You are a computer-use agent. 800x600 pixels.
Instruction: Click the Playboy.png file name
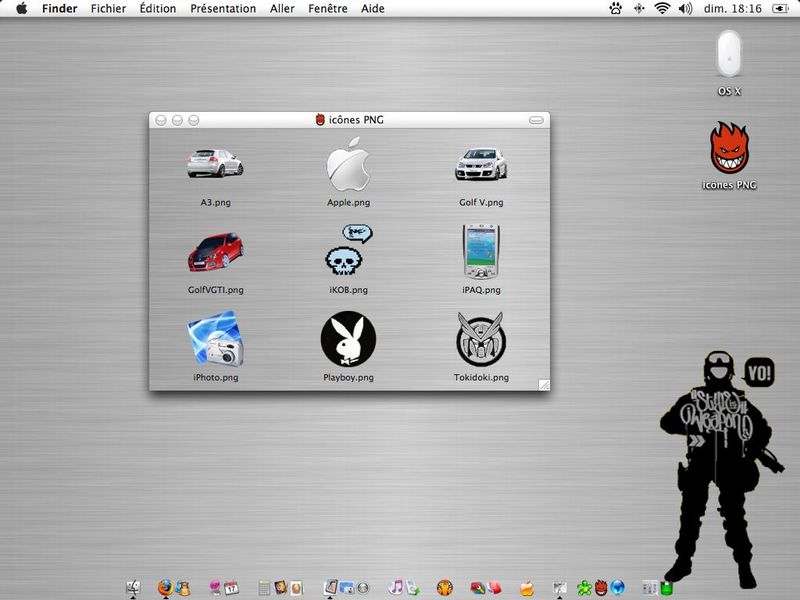coord(348,378)
